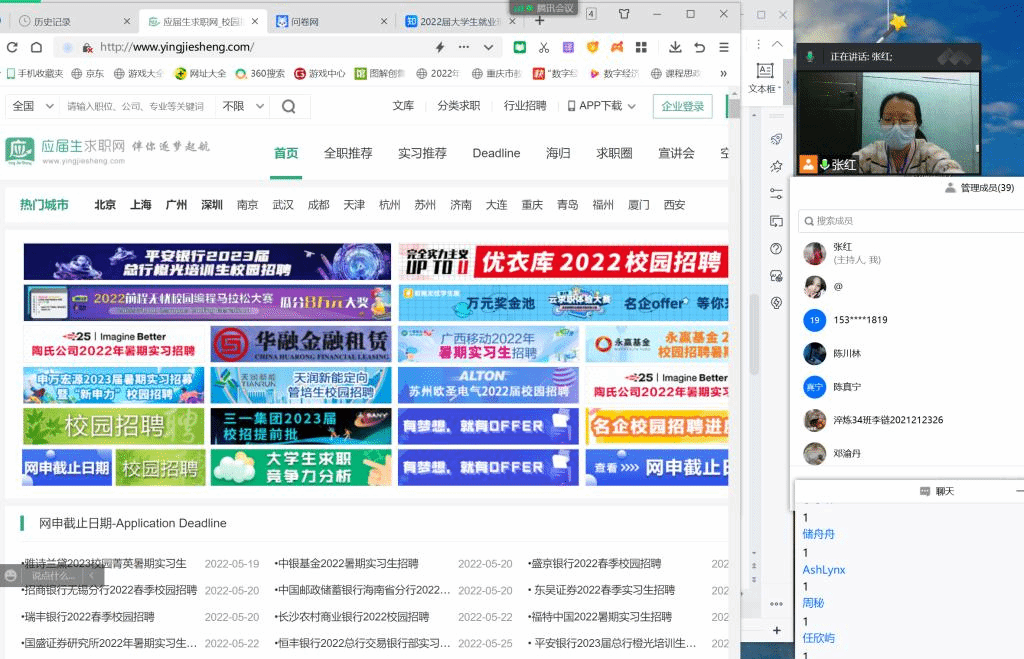Open the 不限 filter dropdown
Viewport: 1024px width, 659px height.
[241, 106]
